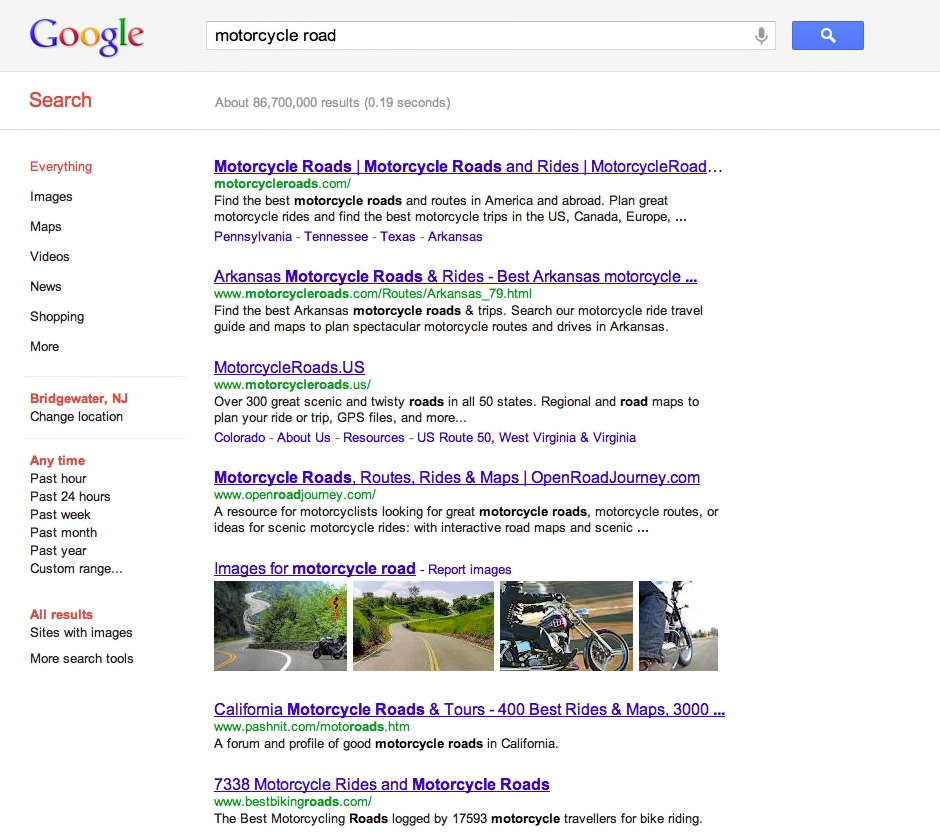Open the MotorcycleRoads.US search result
This screenshot has width=940, height=839.
pos(289,367)
